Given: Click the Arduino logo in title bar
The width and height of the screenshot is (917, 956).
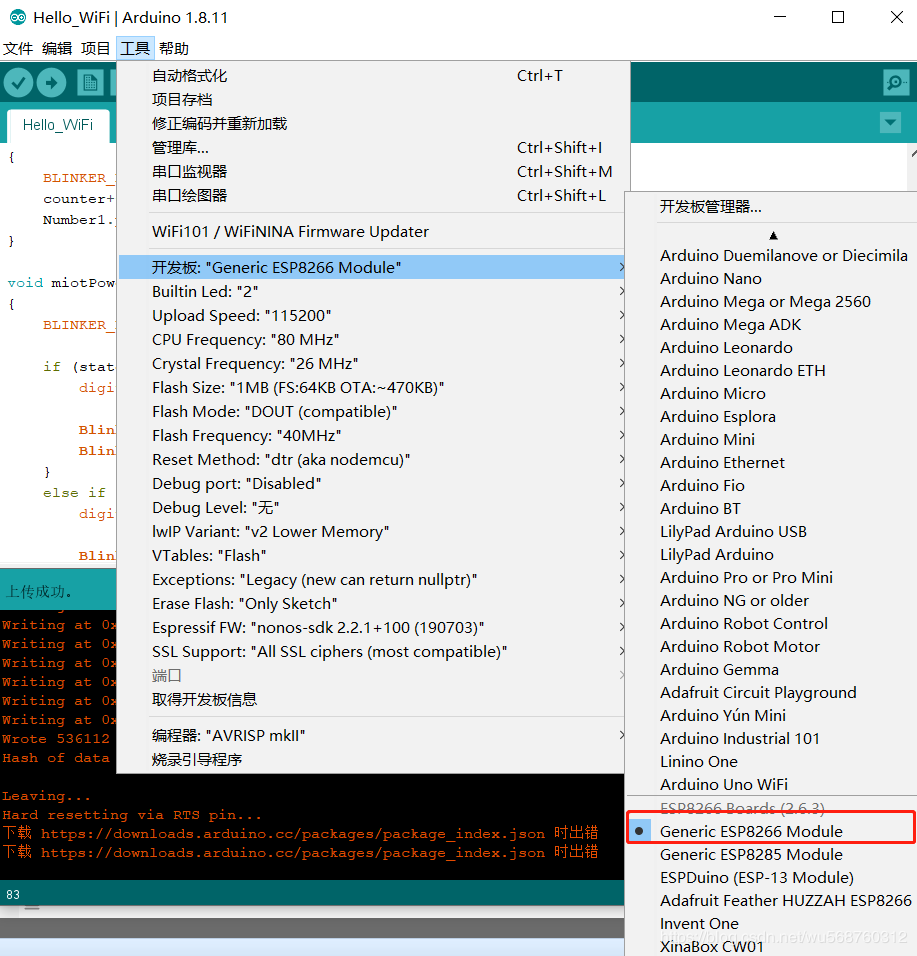Looking at the screenshot, I should 18,17.
